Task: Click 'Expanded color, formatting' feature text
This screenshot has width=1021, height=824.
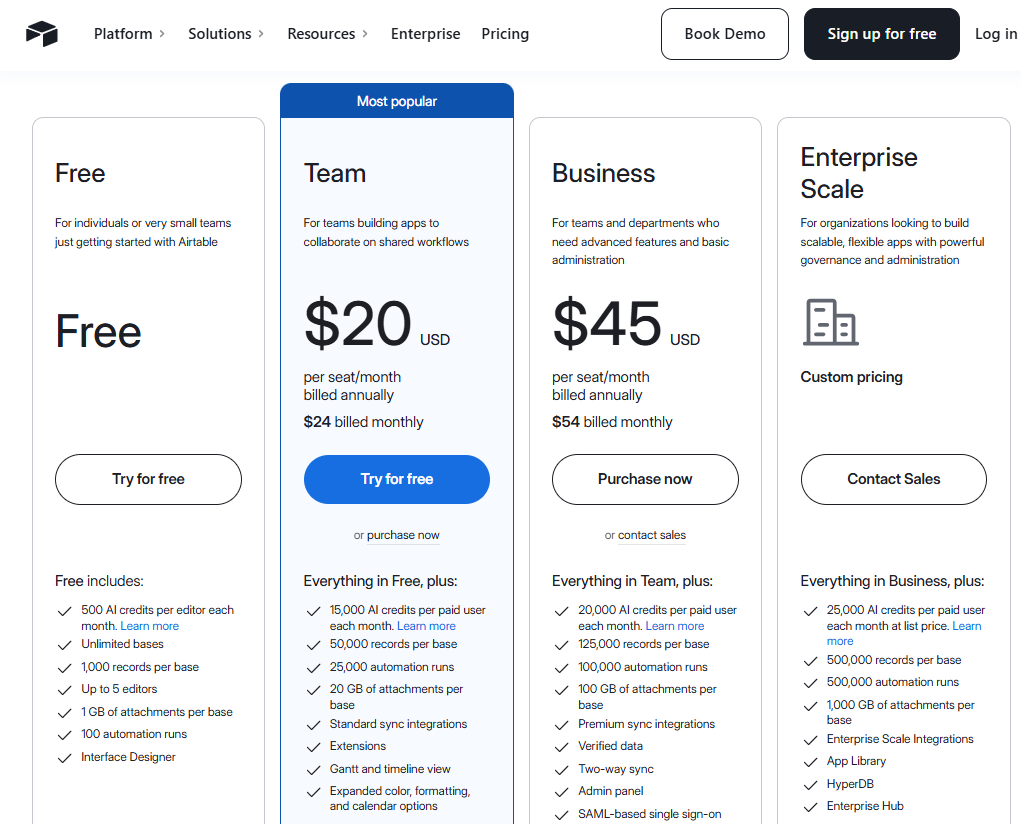Action: tap(400, 799)
